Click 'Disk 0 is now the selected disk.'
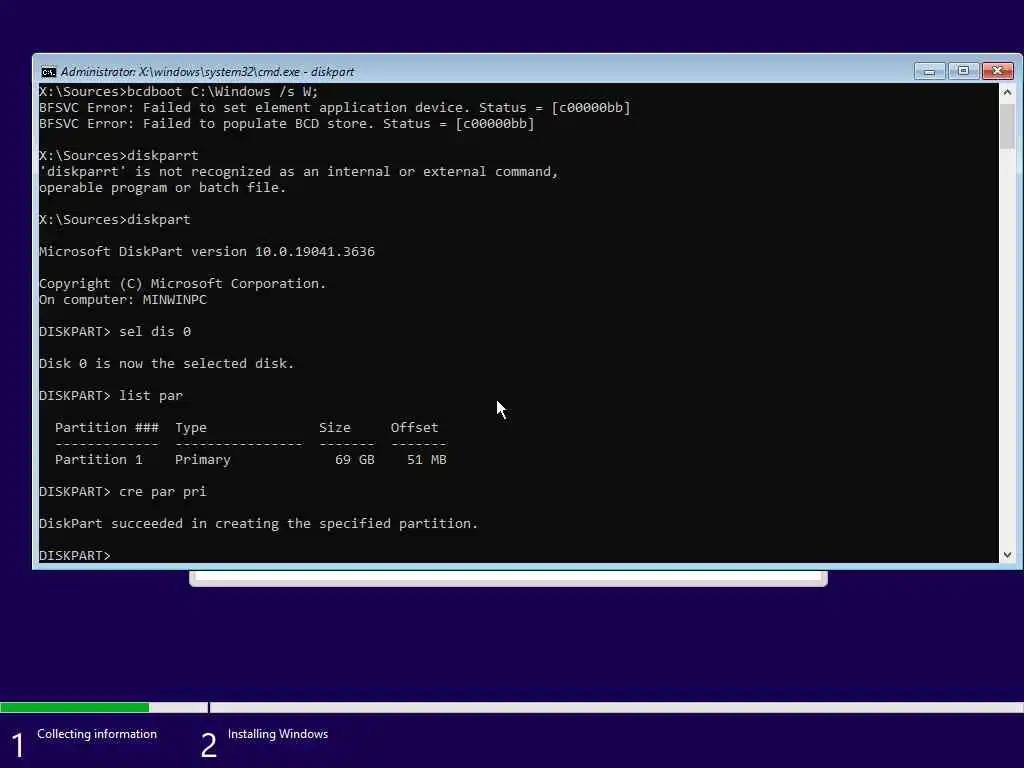Viewport: 1024px width, 768px height. [x=167, y=364]
